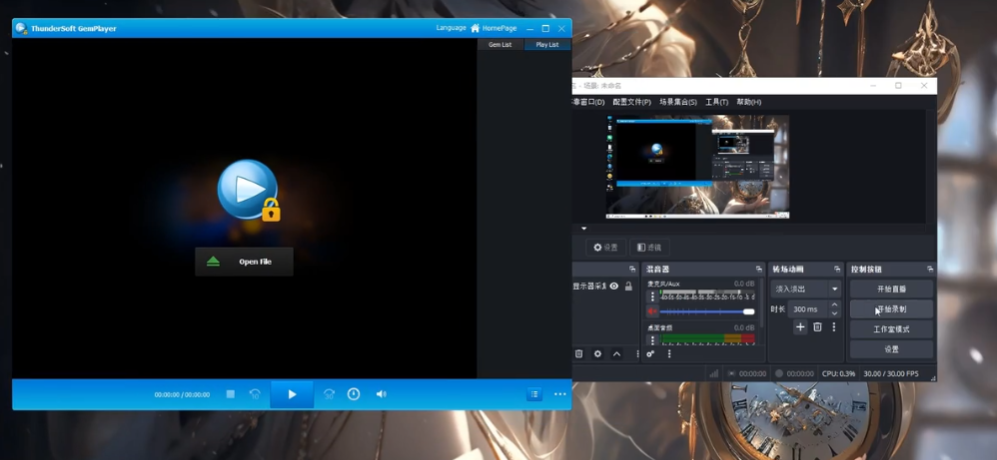Open the mic/Aux channel three-dot options
Viewport: 997px width, 460px height.
(652, 296)
